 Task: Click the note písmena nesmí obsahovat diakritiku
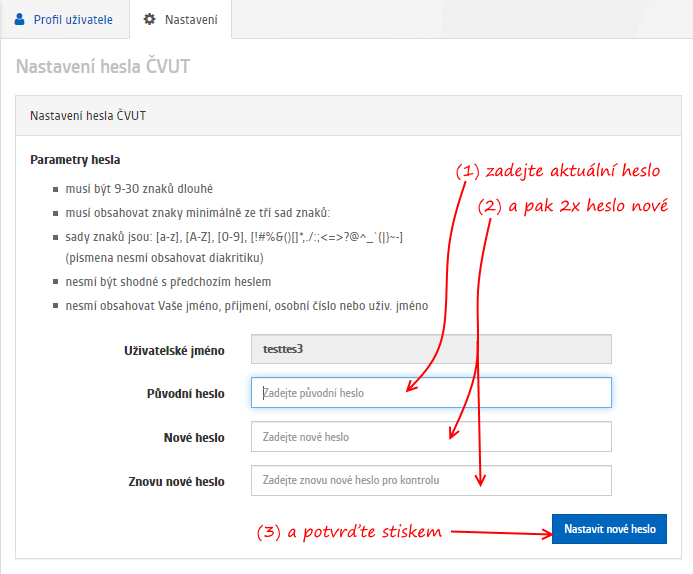tap(164, 258)
